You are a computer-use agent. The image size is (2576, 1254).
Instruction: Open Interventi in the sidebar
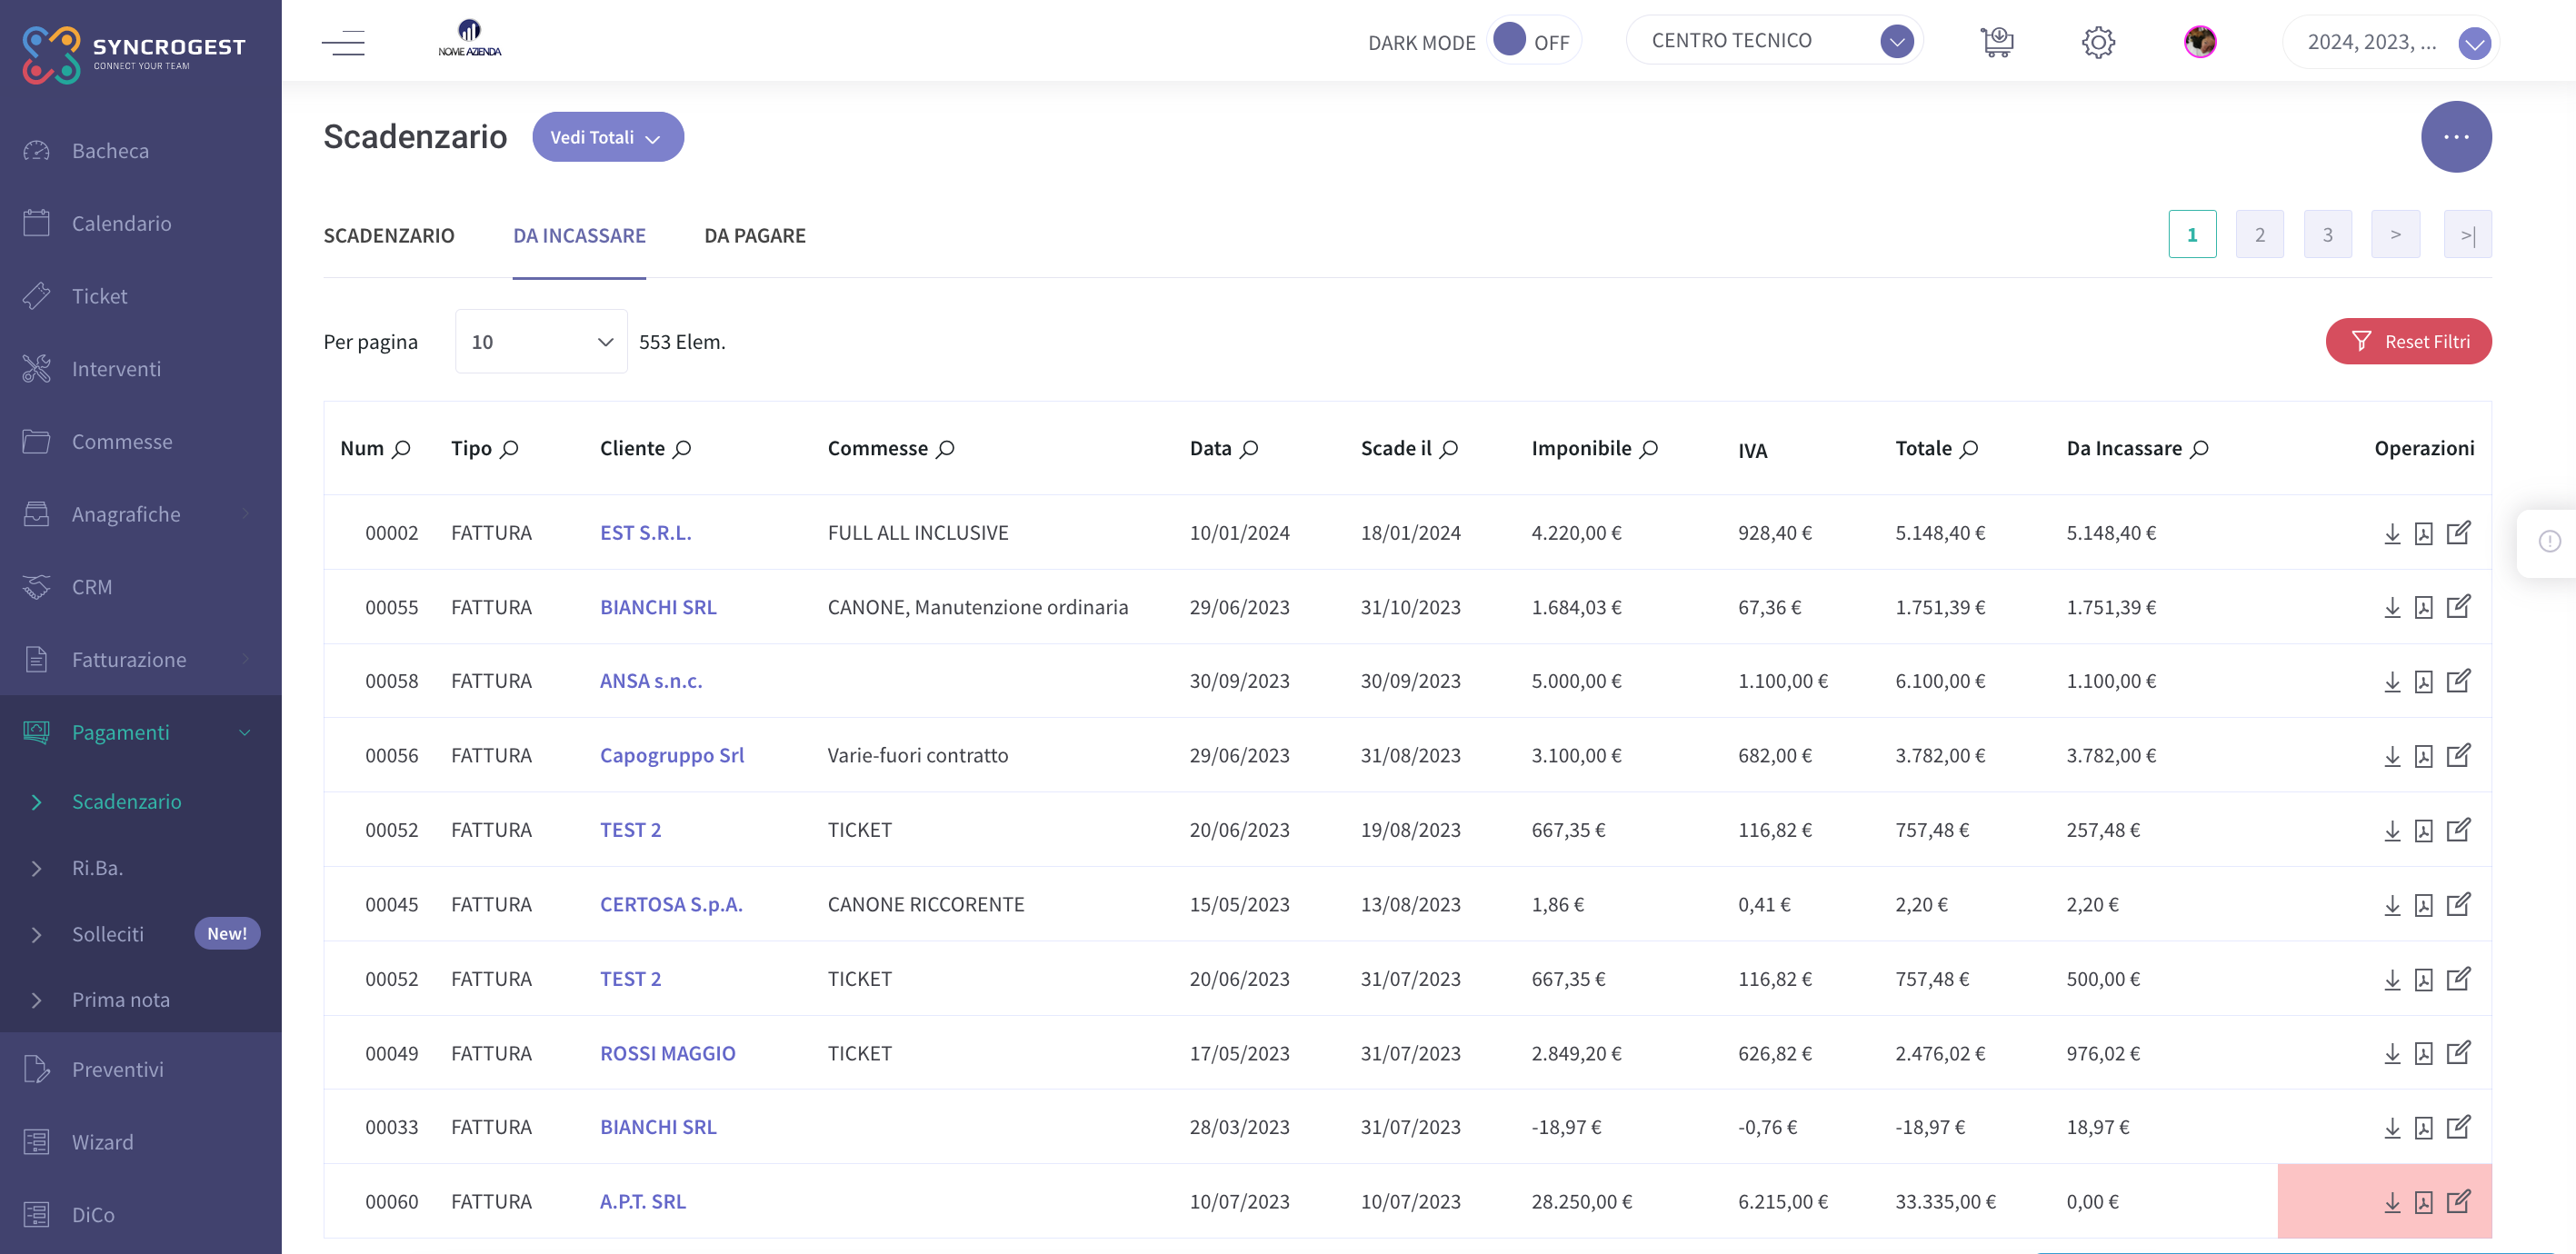pos(140,369)
